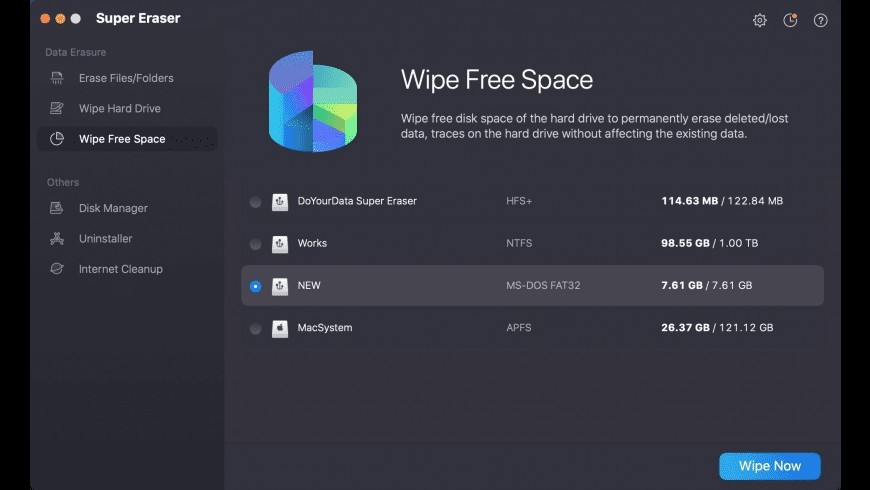This screenshot has width=870, height=490.
Task: Click the Works USB drive icon
Action: (280, 244)
